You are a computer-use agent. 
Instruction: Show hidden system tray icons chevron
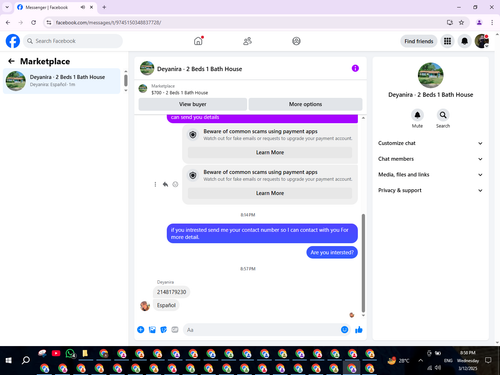[x=420, y=360]
